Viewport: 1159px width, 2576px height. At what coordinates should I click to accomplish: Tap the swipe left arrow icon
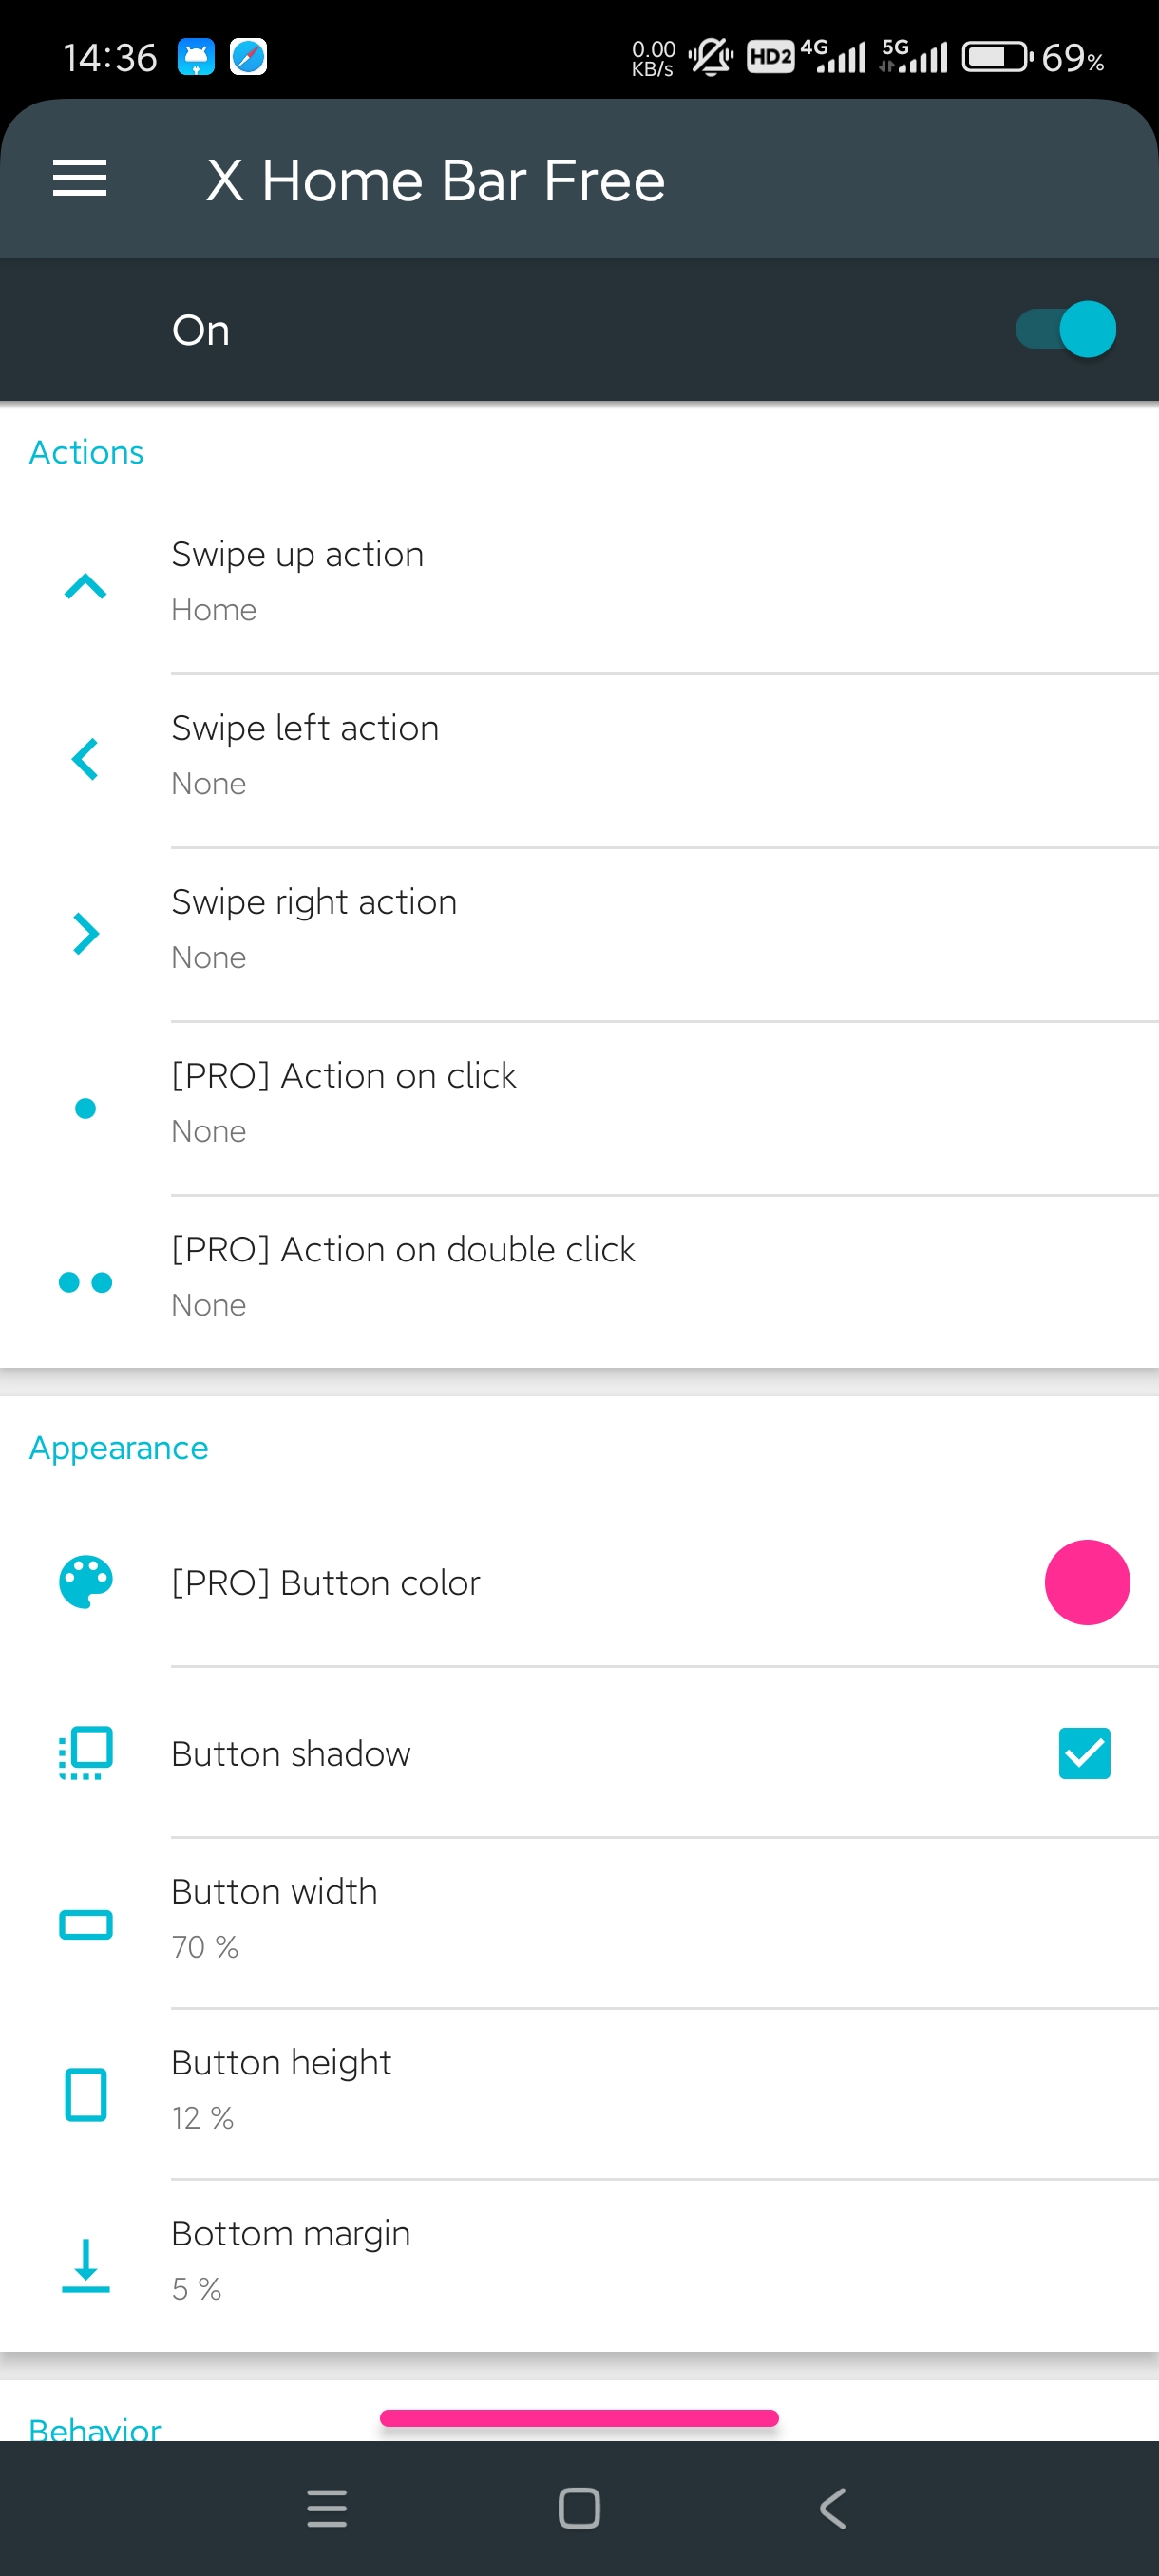click(85, 759)
